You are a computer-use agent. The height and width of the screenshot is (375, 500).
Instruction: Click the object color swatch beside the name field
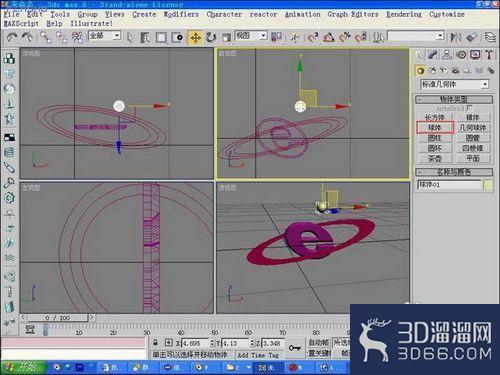488,185
